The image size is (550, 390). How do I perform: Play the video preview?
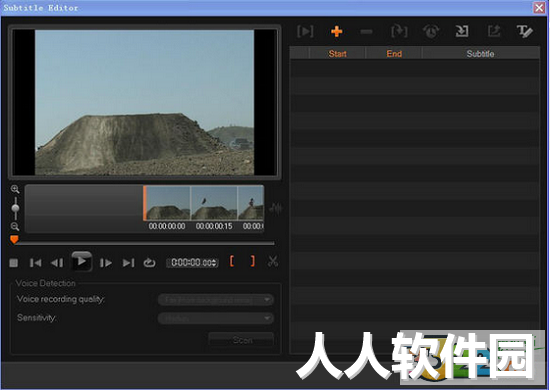[x=81, y=261]
